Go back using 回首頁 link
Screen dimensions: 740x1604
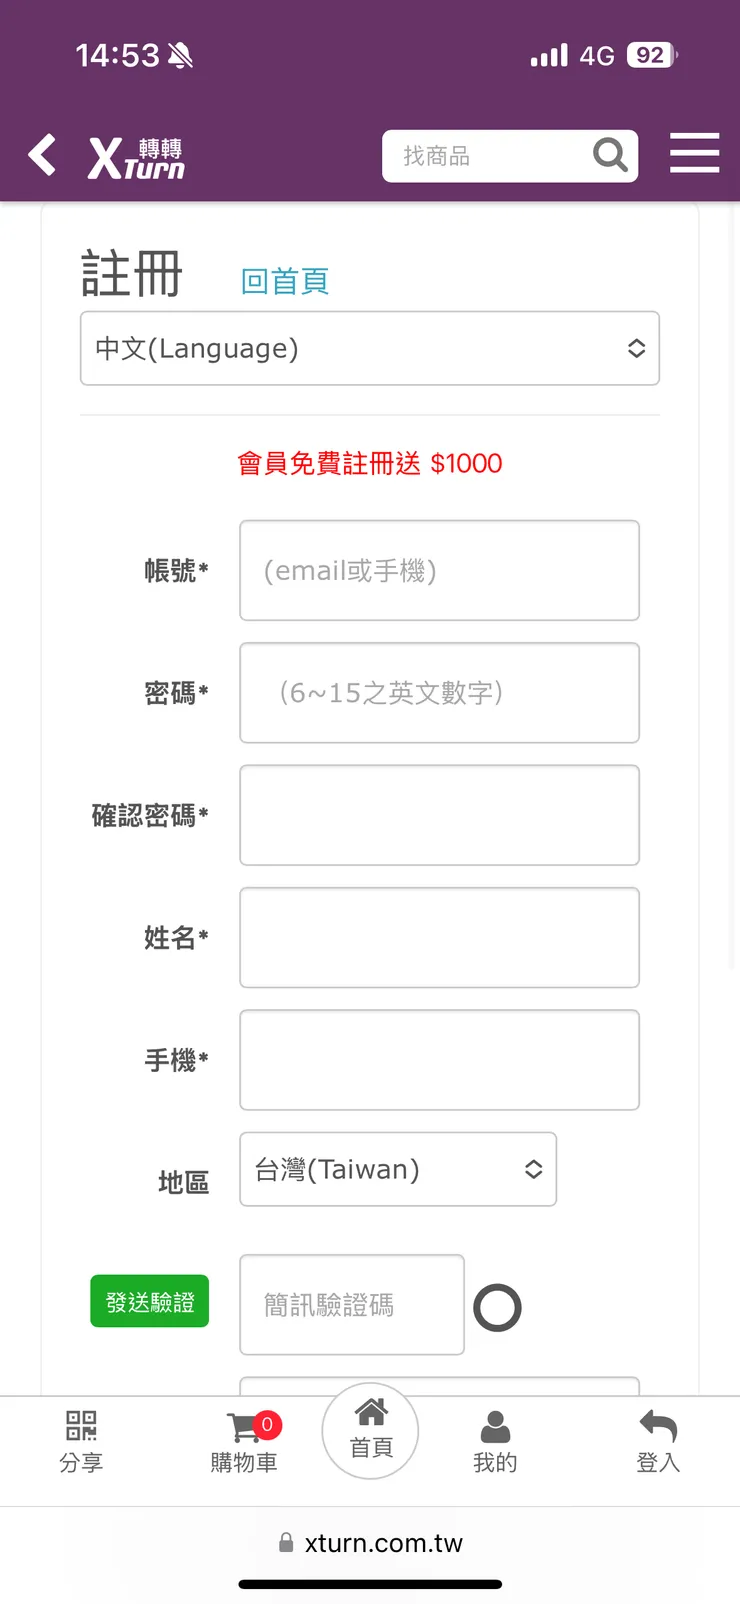tap(285, 283)
